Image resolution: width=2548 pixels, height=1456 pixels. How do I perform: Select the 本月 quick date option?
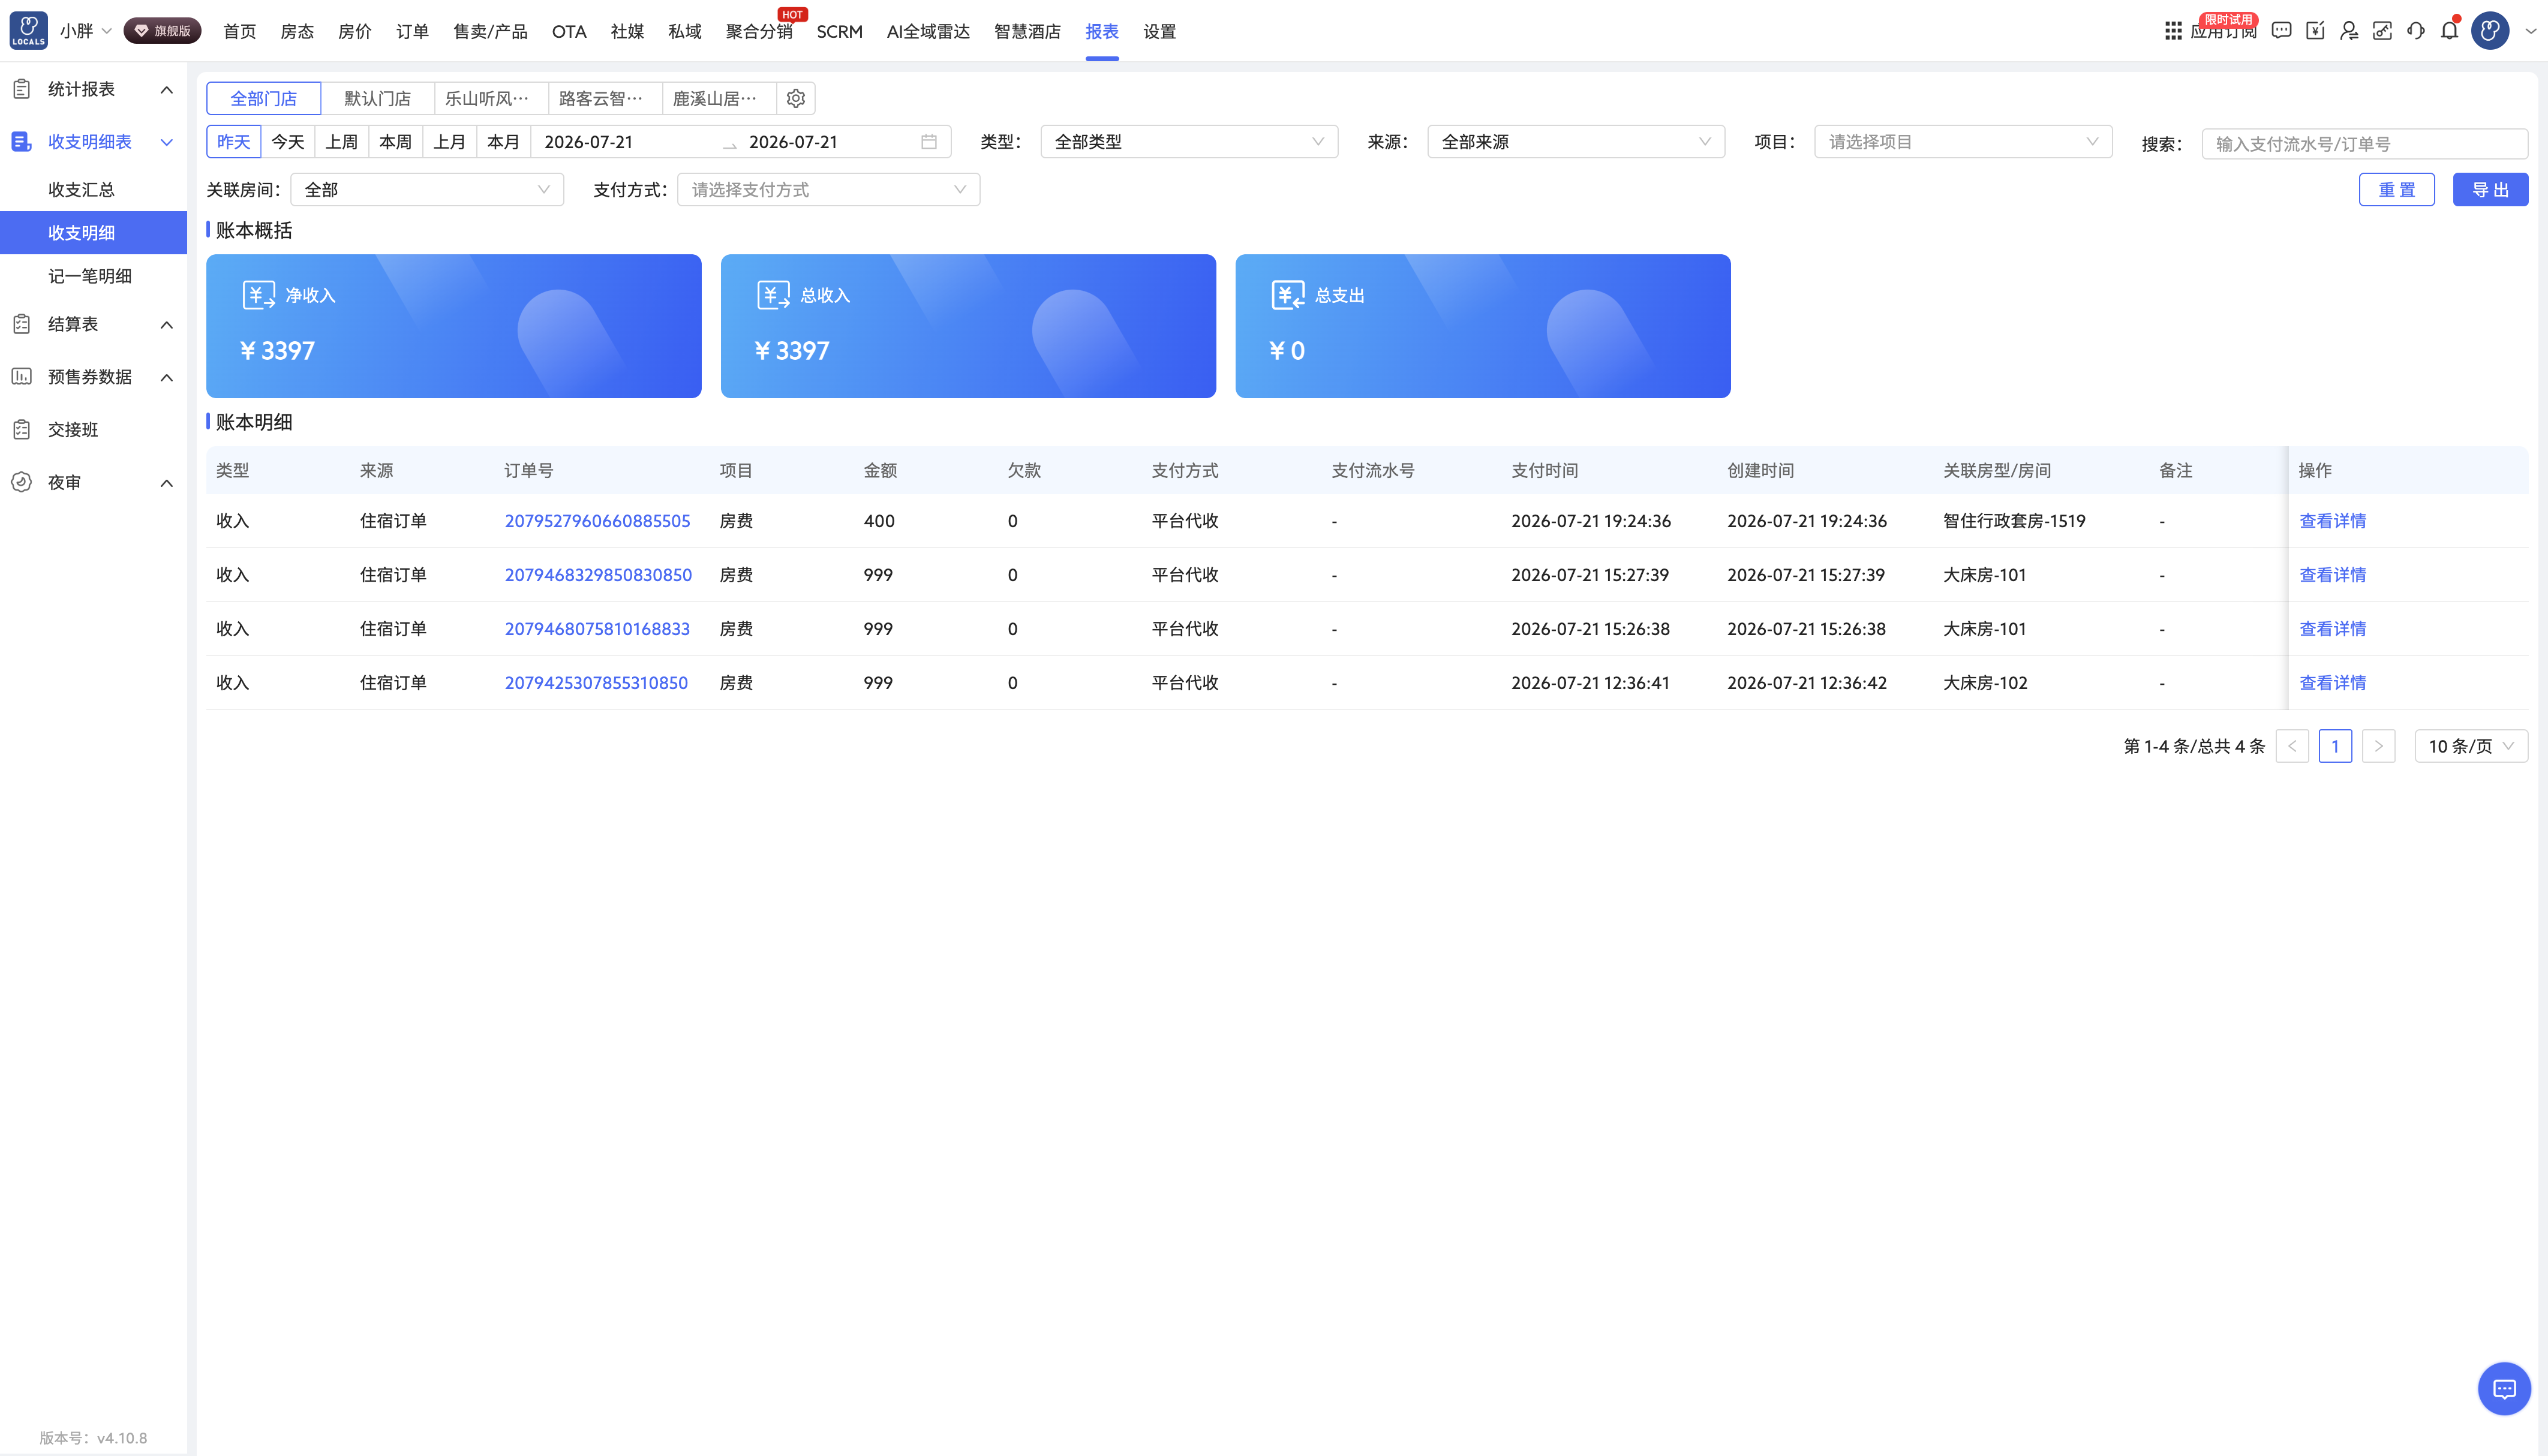[504, 142]
